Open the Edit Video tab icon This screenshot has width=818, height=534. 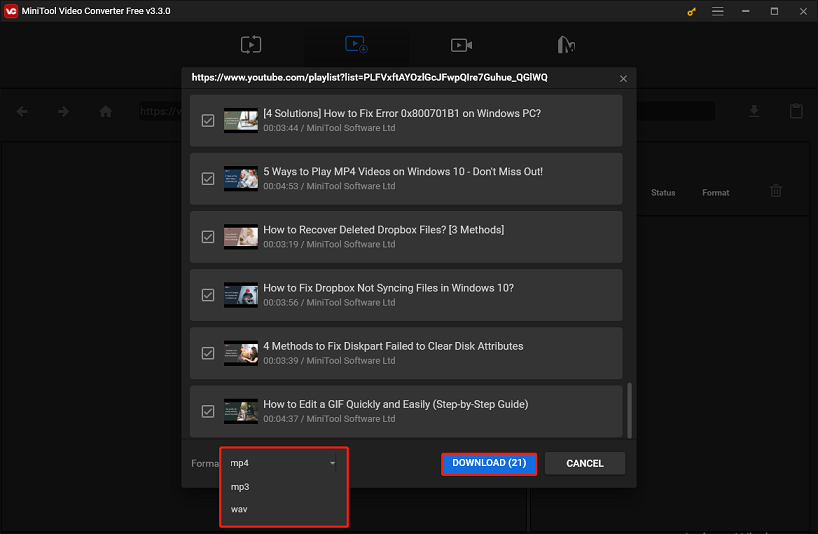click(x=566, y=45)
